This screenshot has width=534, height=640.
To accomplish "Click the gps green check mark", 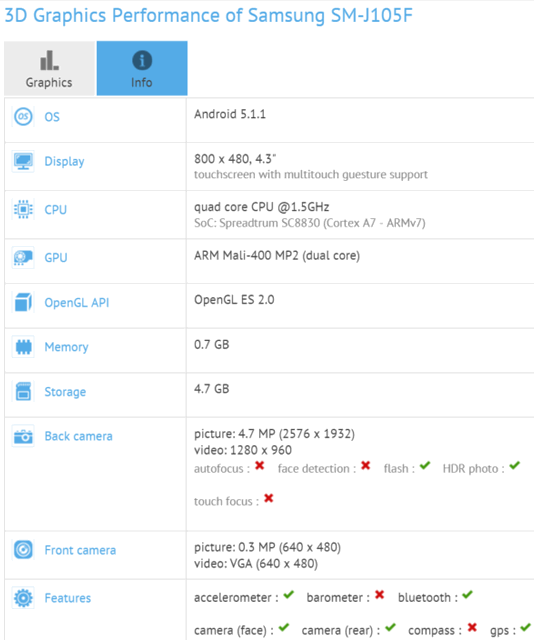I will pos(525,627).
